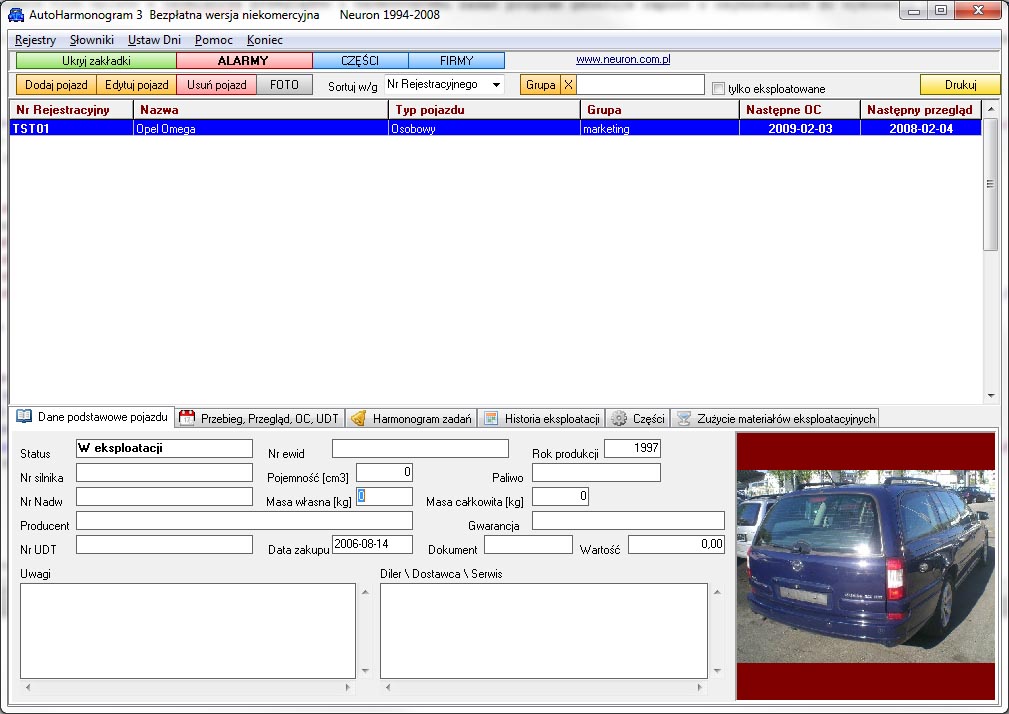Open the Rejestry menu

35,40
